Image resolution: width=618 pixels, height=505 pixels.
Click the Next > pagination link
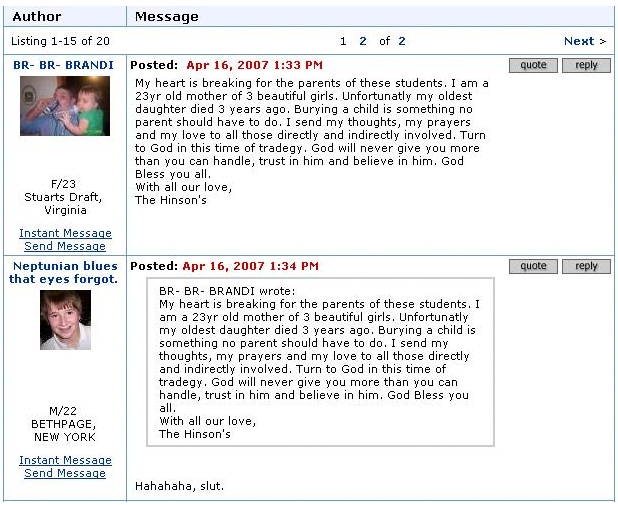point(585,41)
